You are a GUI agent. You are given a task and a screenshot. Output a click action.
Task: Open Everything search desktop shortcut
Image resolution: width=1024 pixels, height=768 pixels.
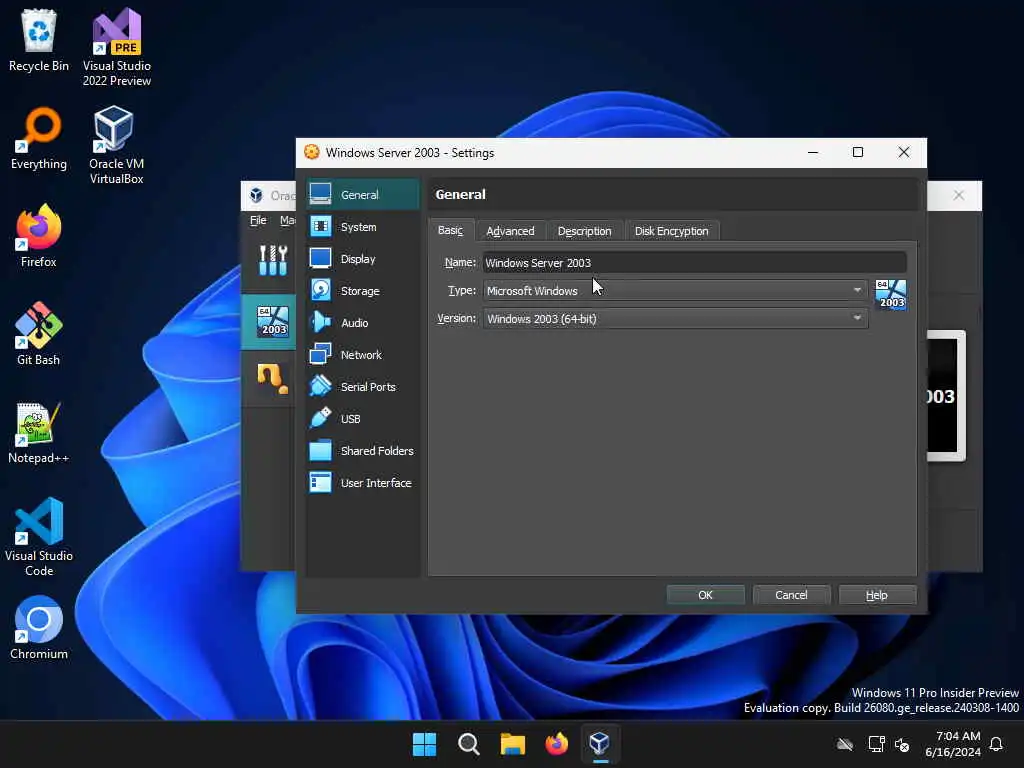pos(39,138)
